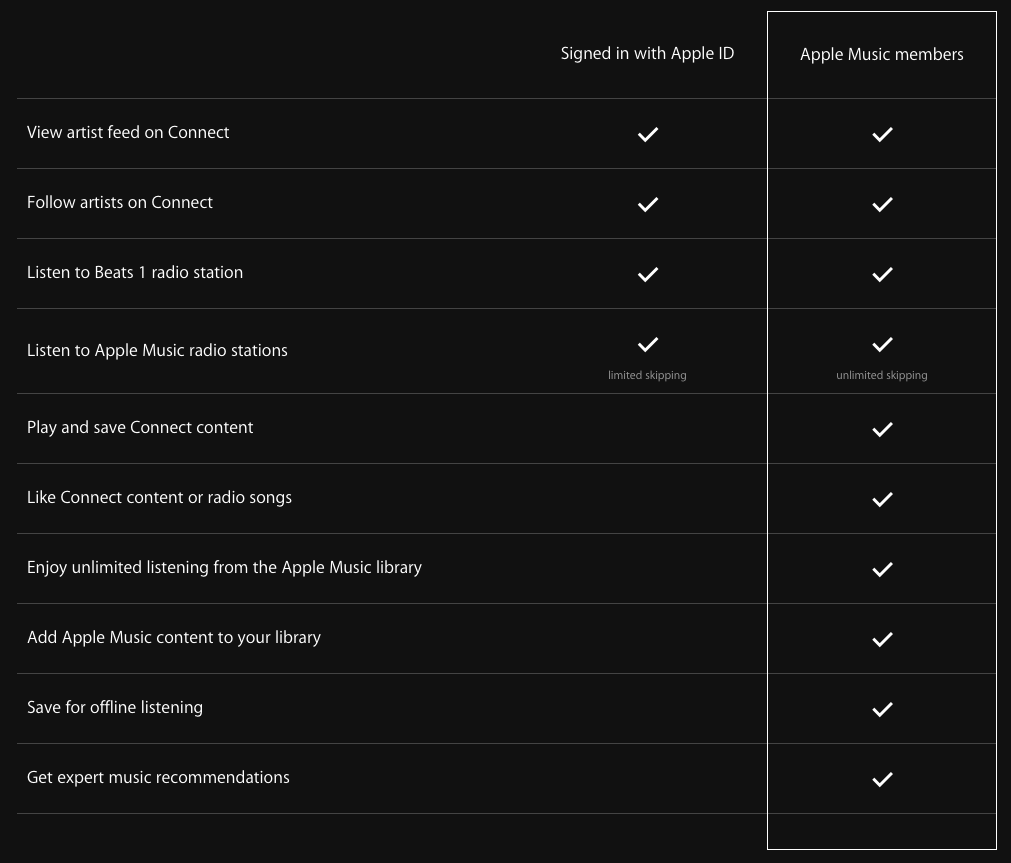Viewport: 1011px width, 863px height.
Task: Select the Apple Music members column header
Action: 881,55
